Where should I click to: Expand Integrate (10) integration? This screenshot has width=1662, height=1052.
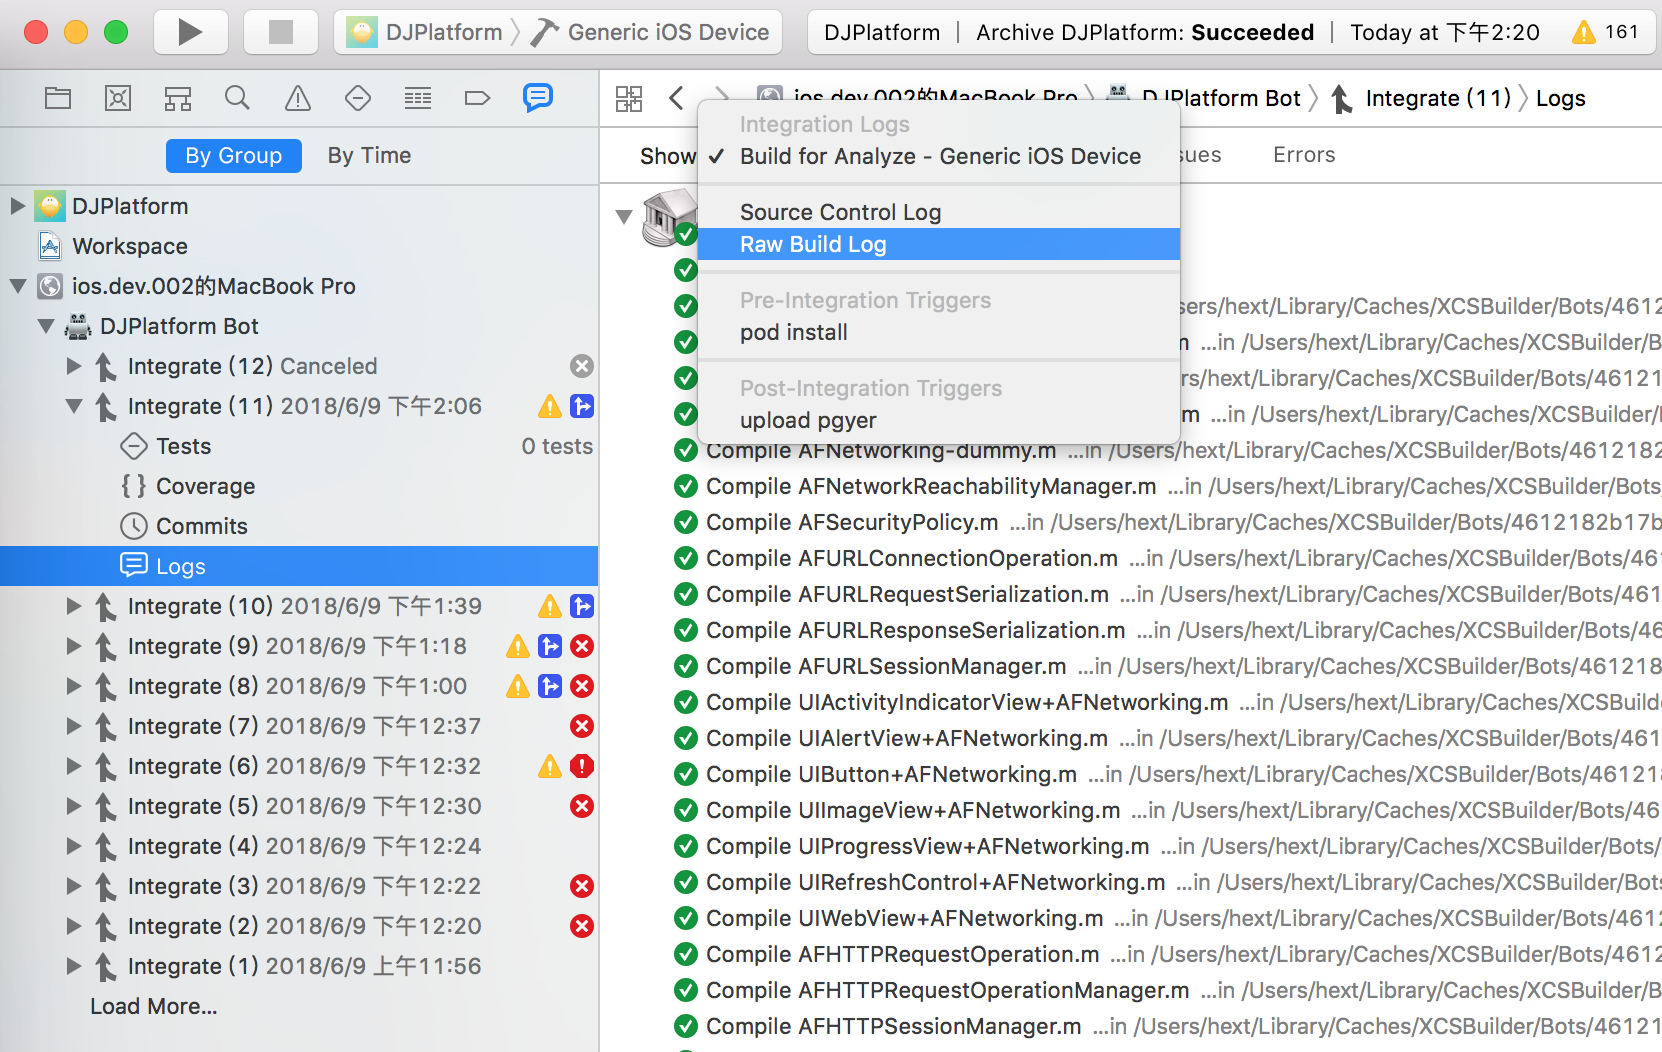[74, 606]
